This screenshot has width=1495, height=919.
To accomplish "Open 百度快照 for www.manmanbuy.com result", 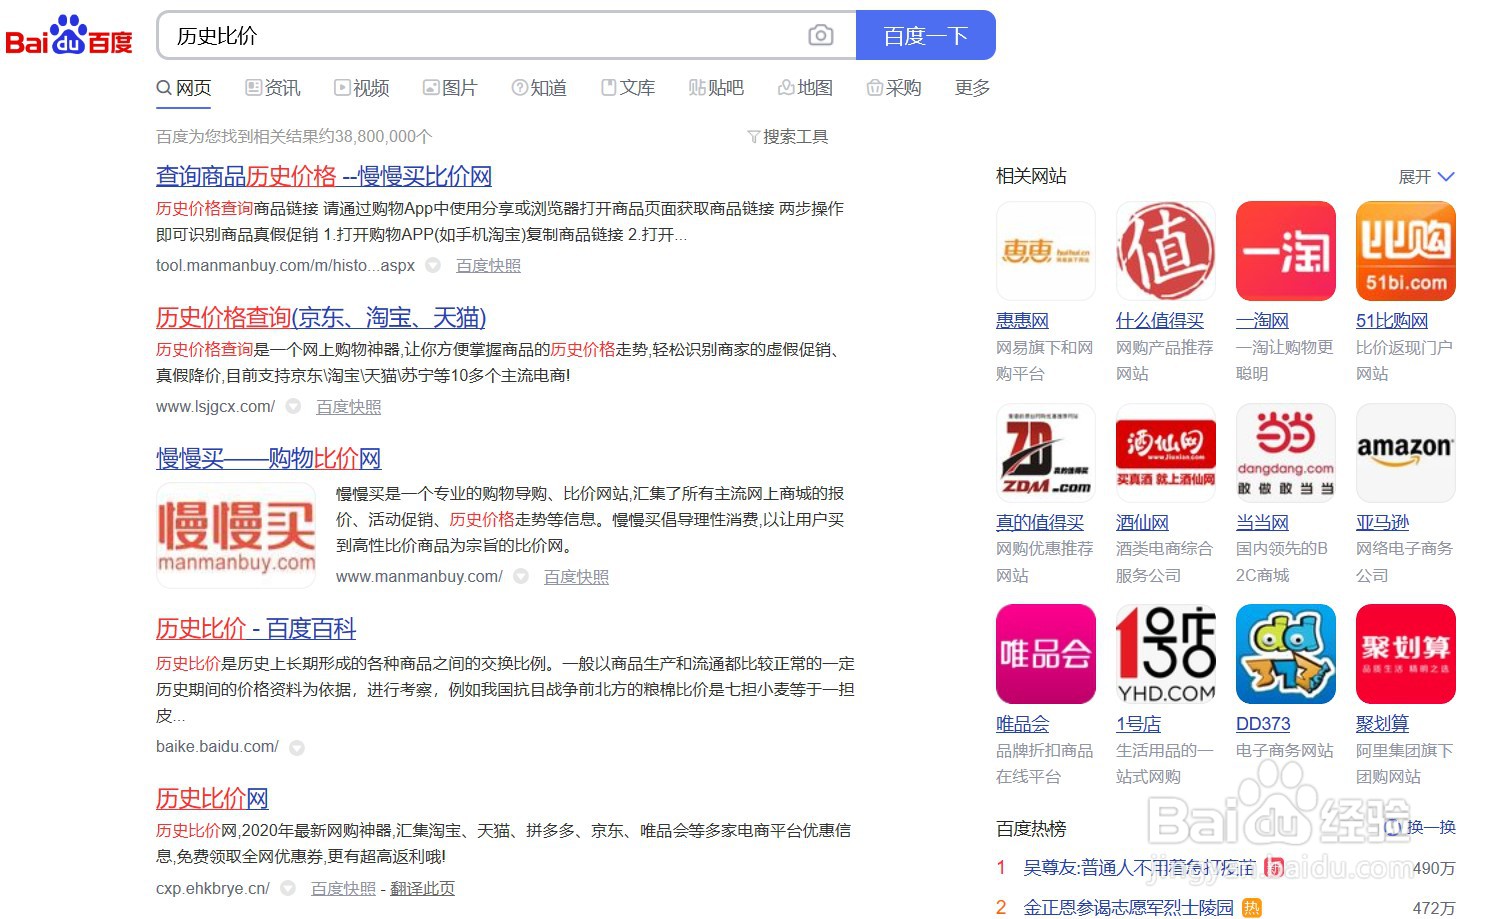I will point(576,576).
